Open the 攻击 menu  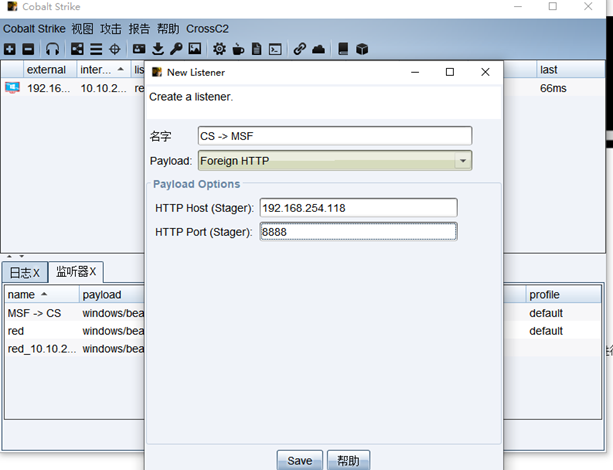(x=111, y=29)
